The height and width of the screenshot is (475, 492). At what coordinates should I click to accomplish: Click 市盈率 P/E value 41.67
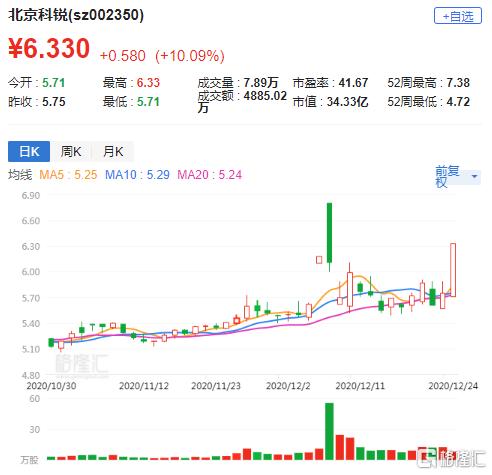[353, 83]
